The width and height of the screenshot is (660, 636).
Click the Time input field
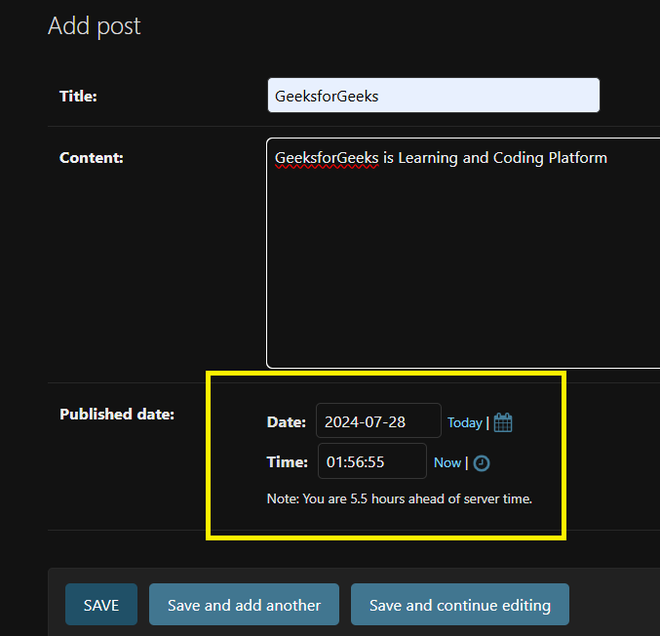coord(372,461)
